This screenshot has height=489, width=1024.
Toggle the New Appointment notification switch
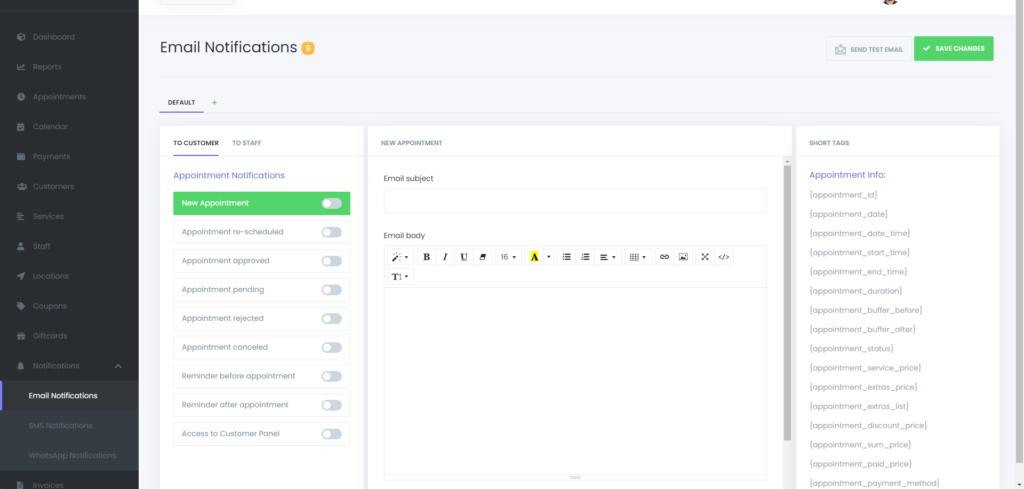tap(332, 204)
